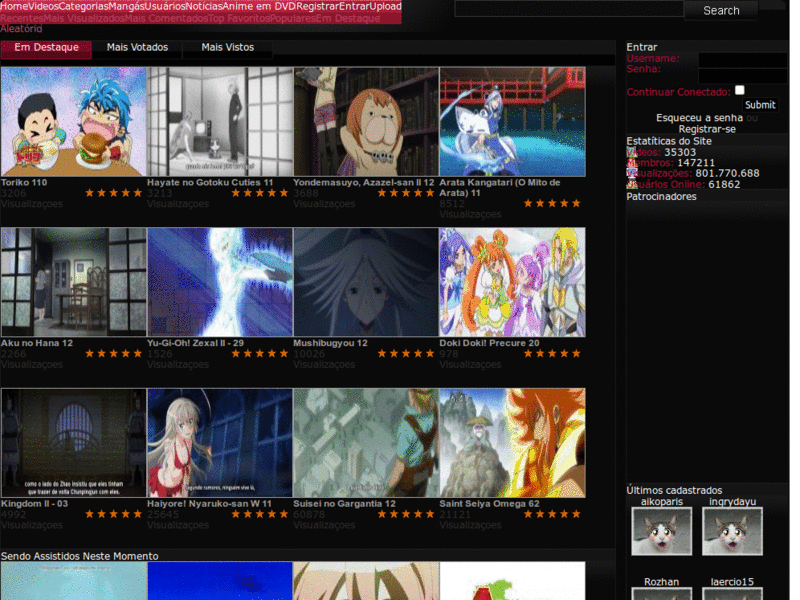Open the Mushibugyou 12 thumbnail
800x600 pixels.
(366, 282)
